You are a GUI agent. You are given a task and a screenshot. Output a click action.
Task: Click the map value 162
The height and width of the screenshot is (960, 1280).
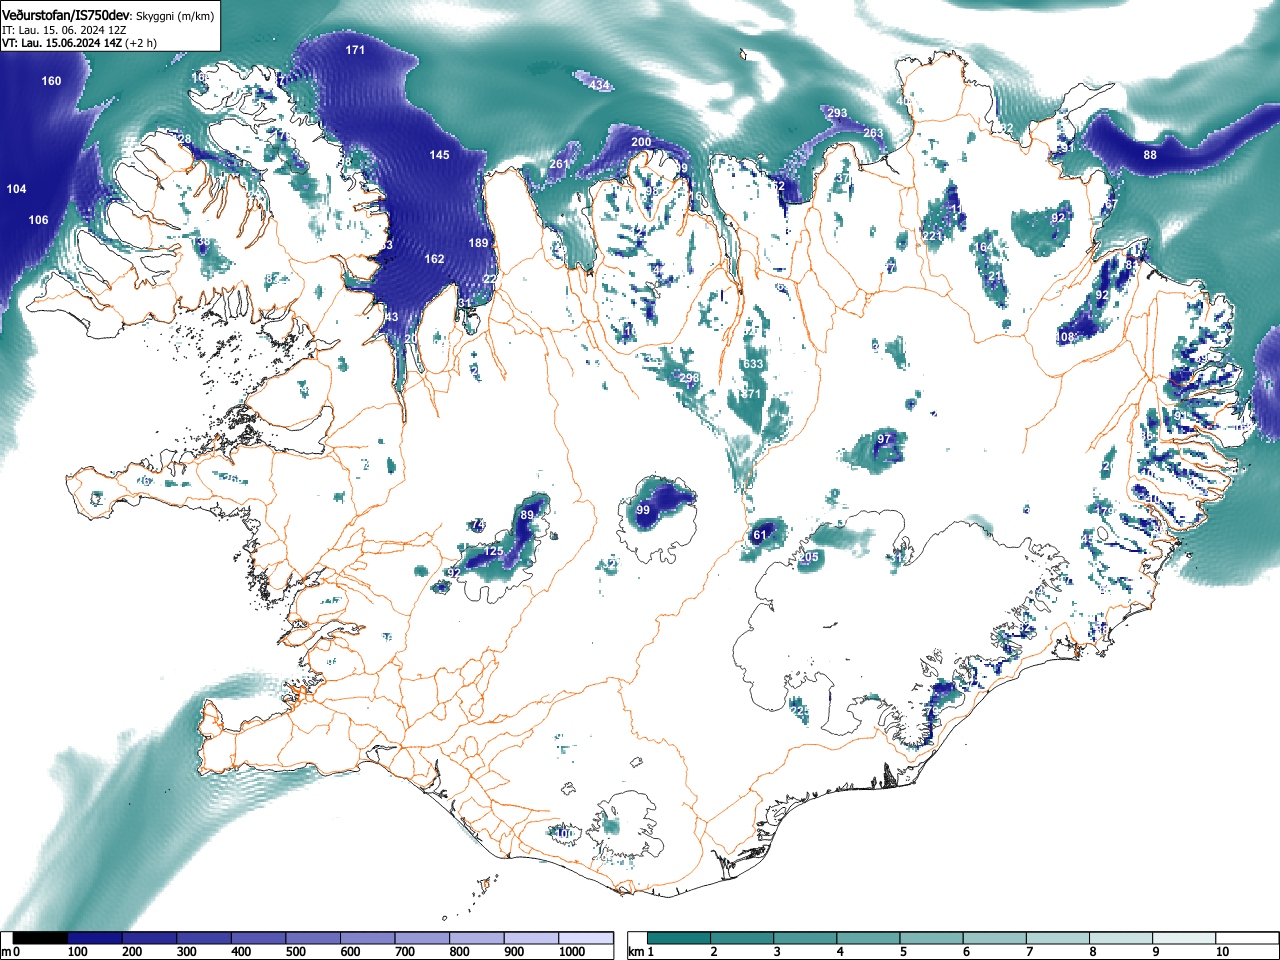[434, 259]
